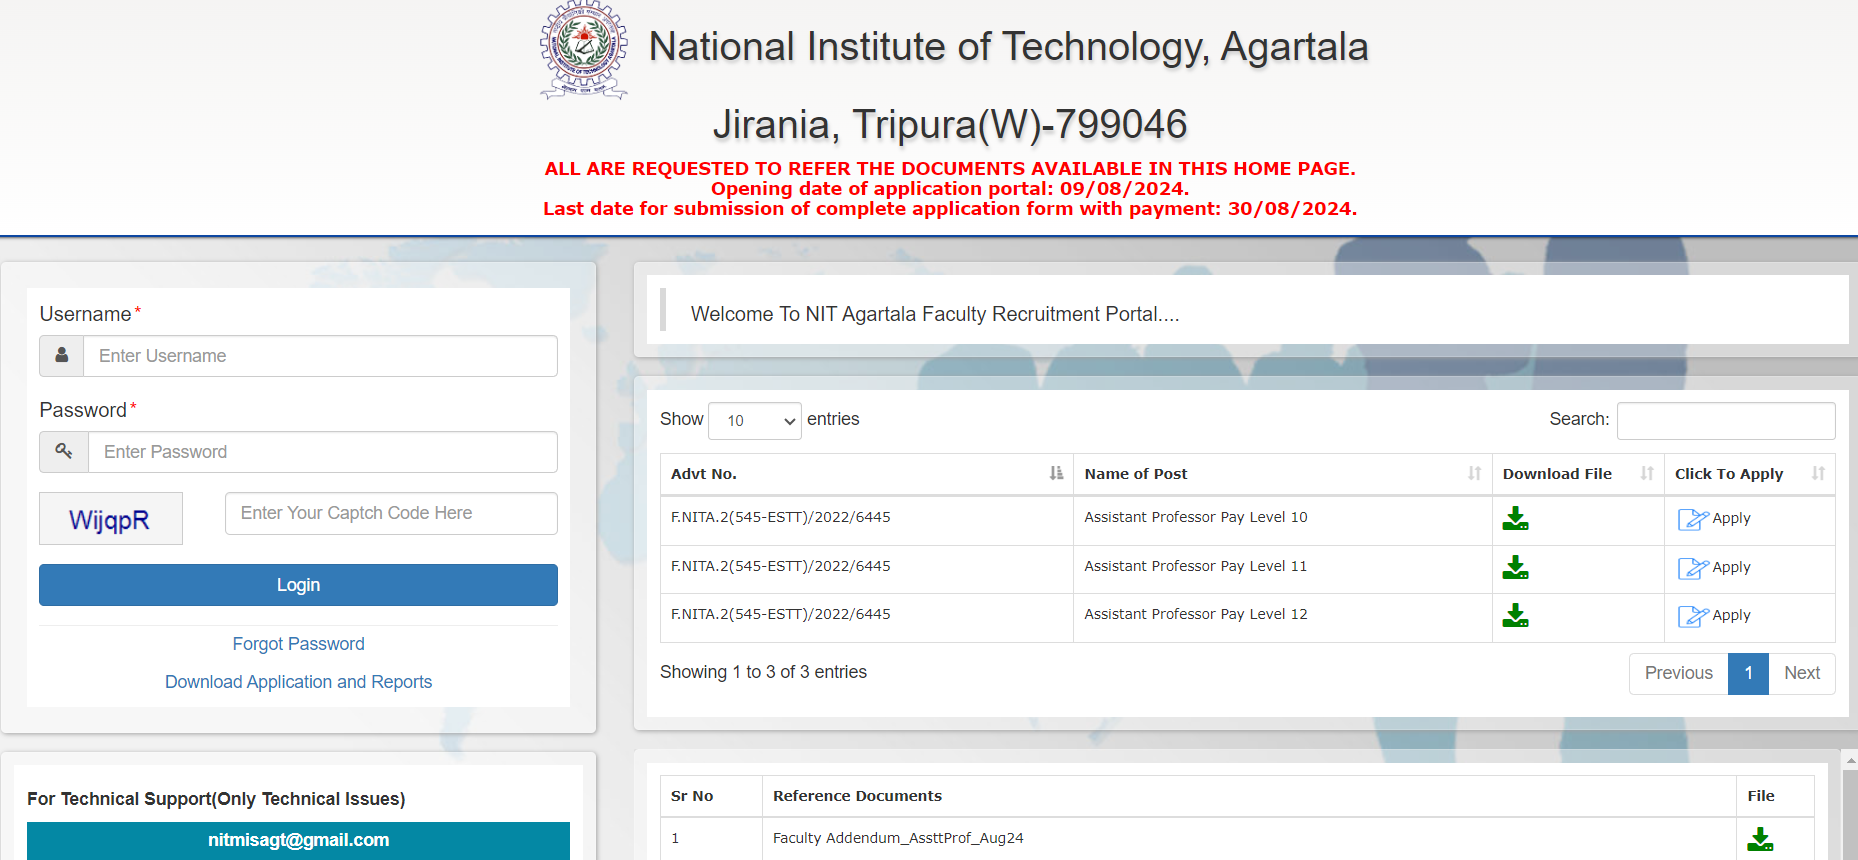
Task: Click 'Assistant Professor Pay Level 10' cell
Action: click(1283, 518)
